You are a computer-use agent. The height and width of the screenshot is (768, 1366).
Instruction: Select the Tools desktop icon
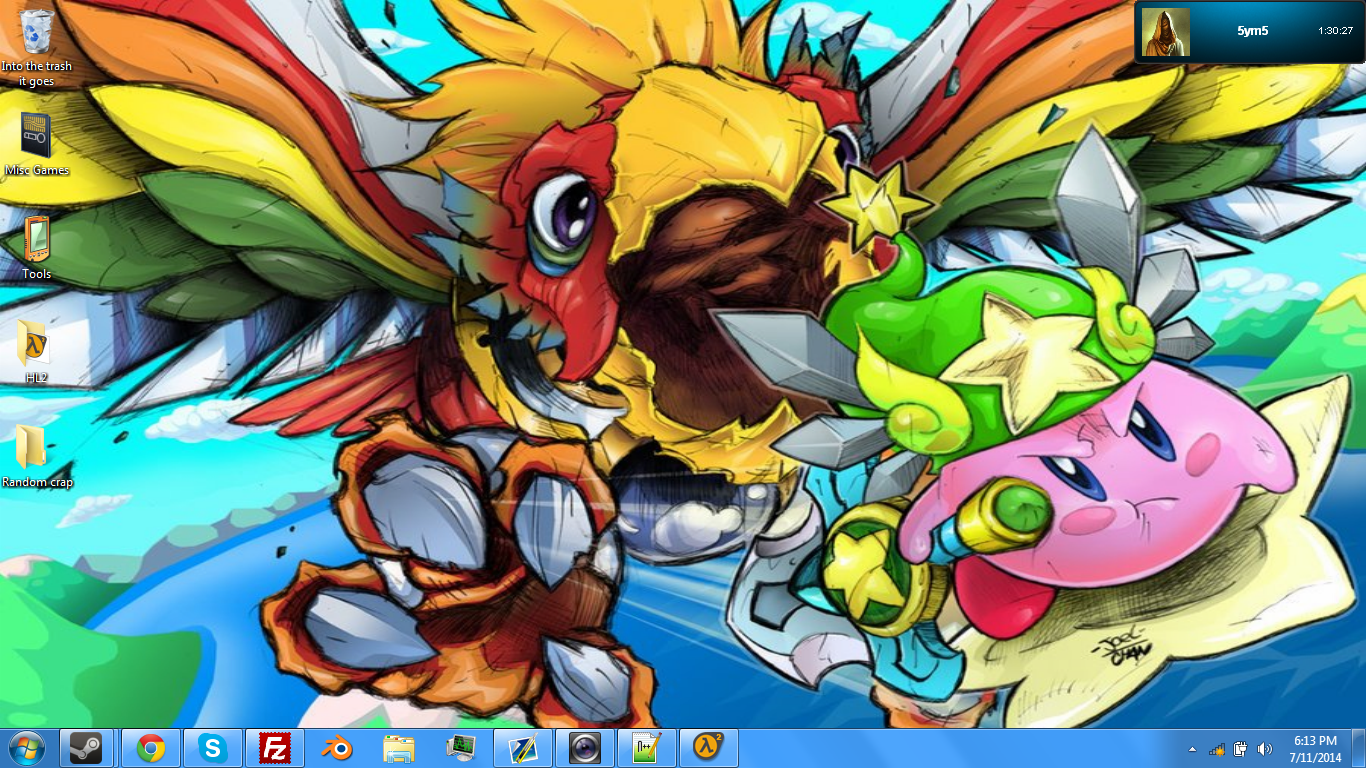click(x=36, y=239)
